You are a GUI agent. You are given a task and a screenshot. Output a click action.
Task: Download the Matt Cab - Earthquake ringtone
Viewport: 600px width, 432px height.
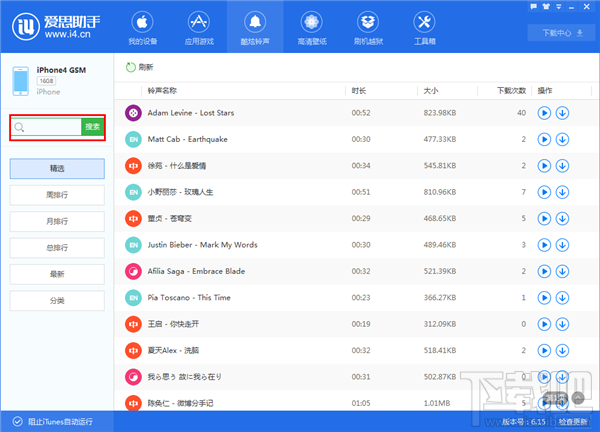click(x=562, y=139)
